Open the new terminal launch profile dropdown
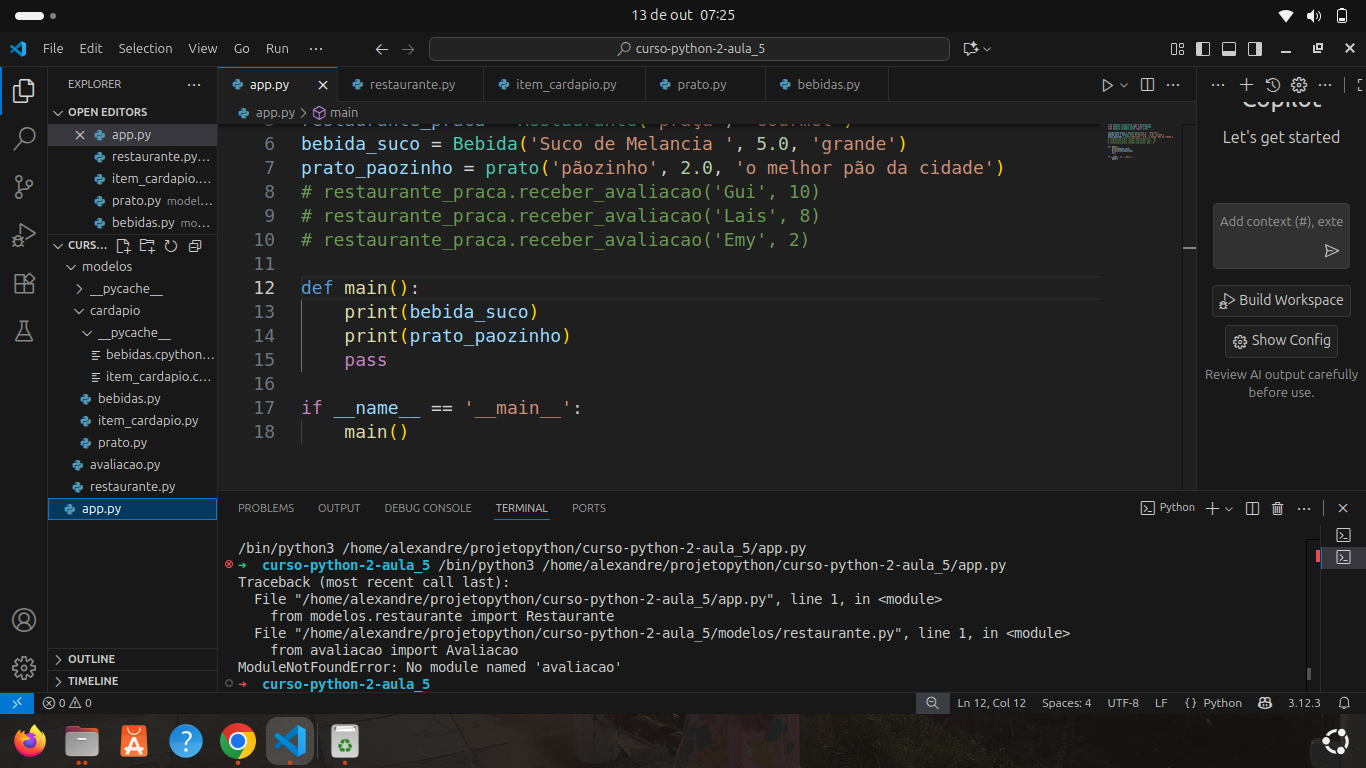Screen dimensions: 1366x768 click(1229, 508)
